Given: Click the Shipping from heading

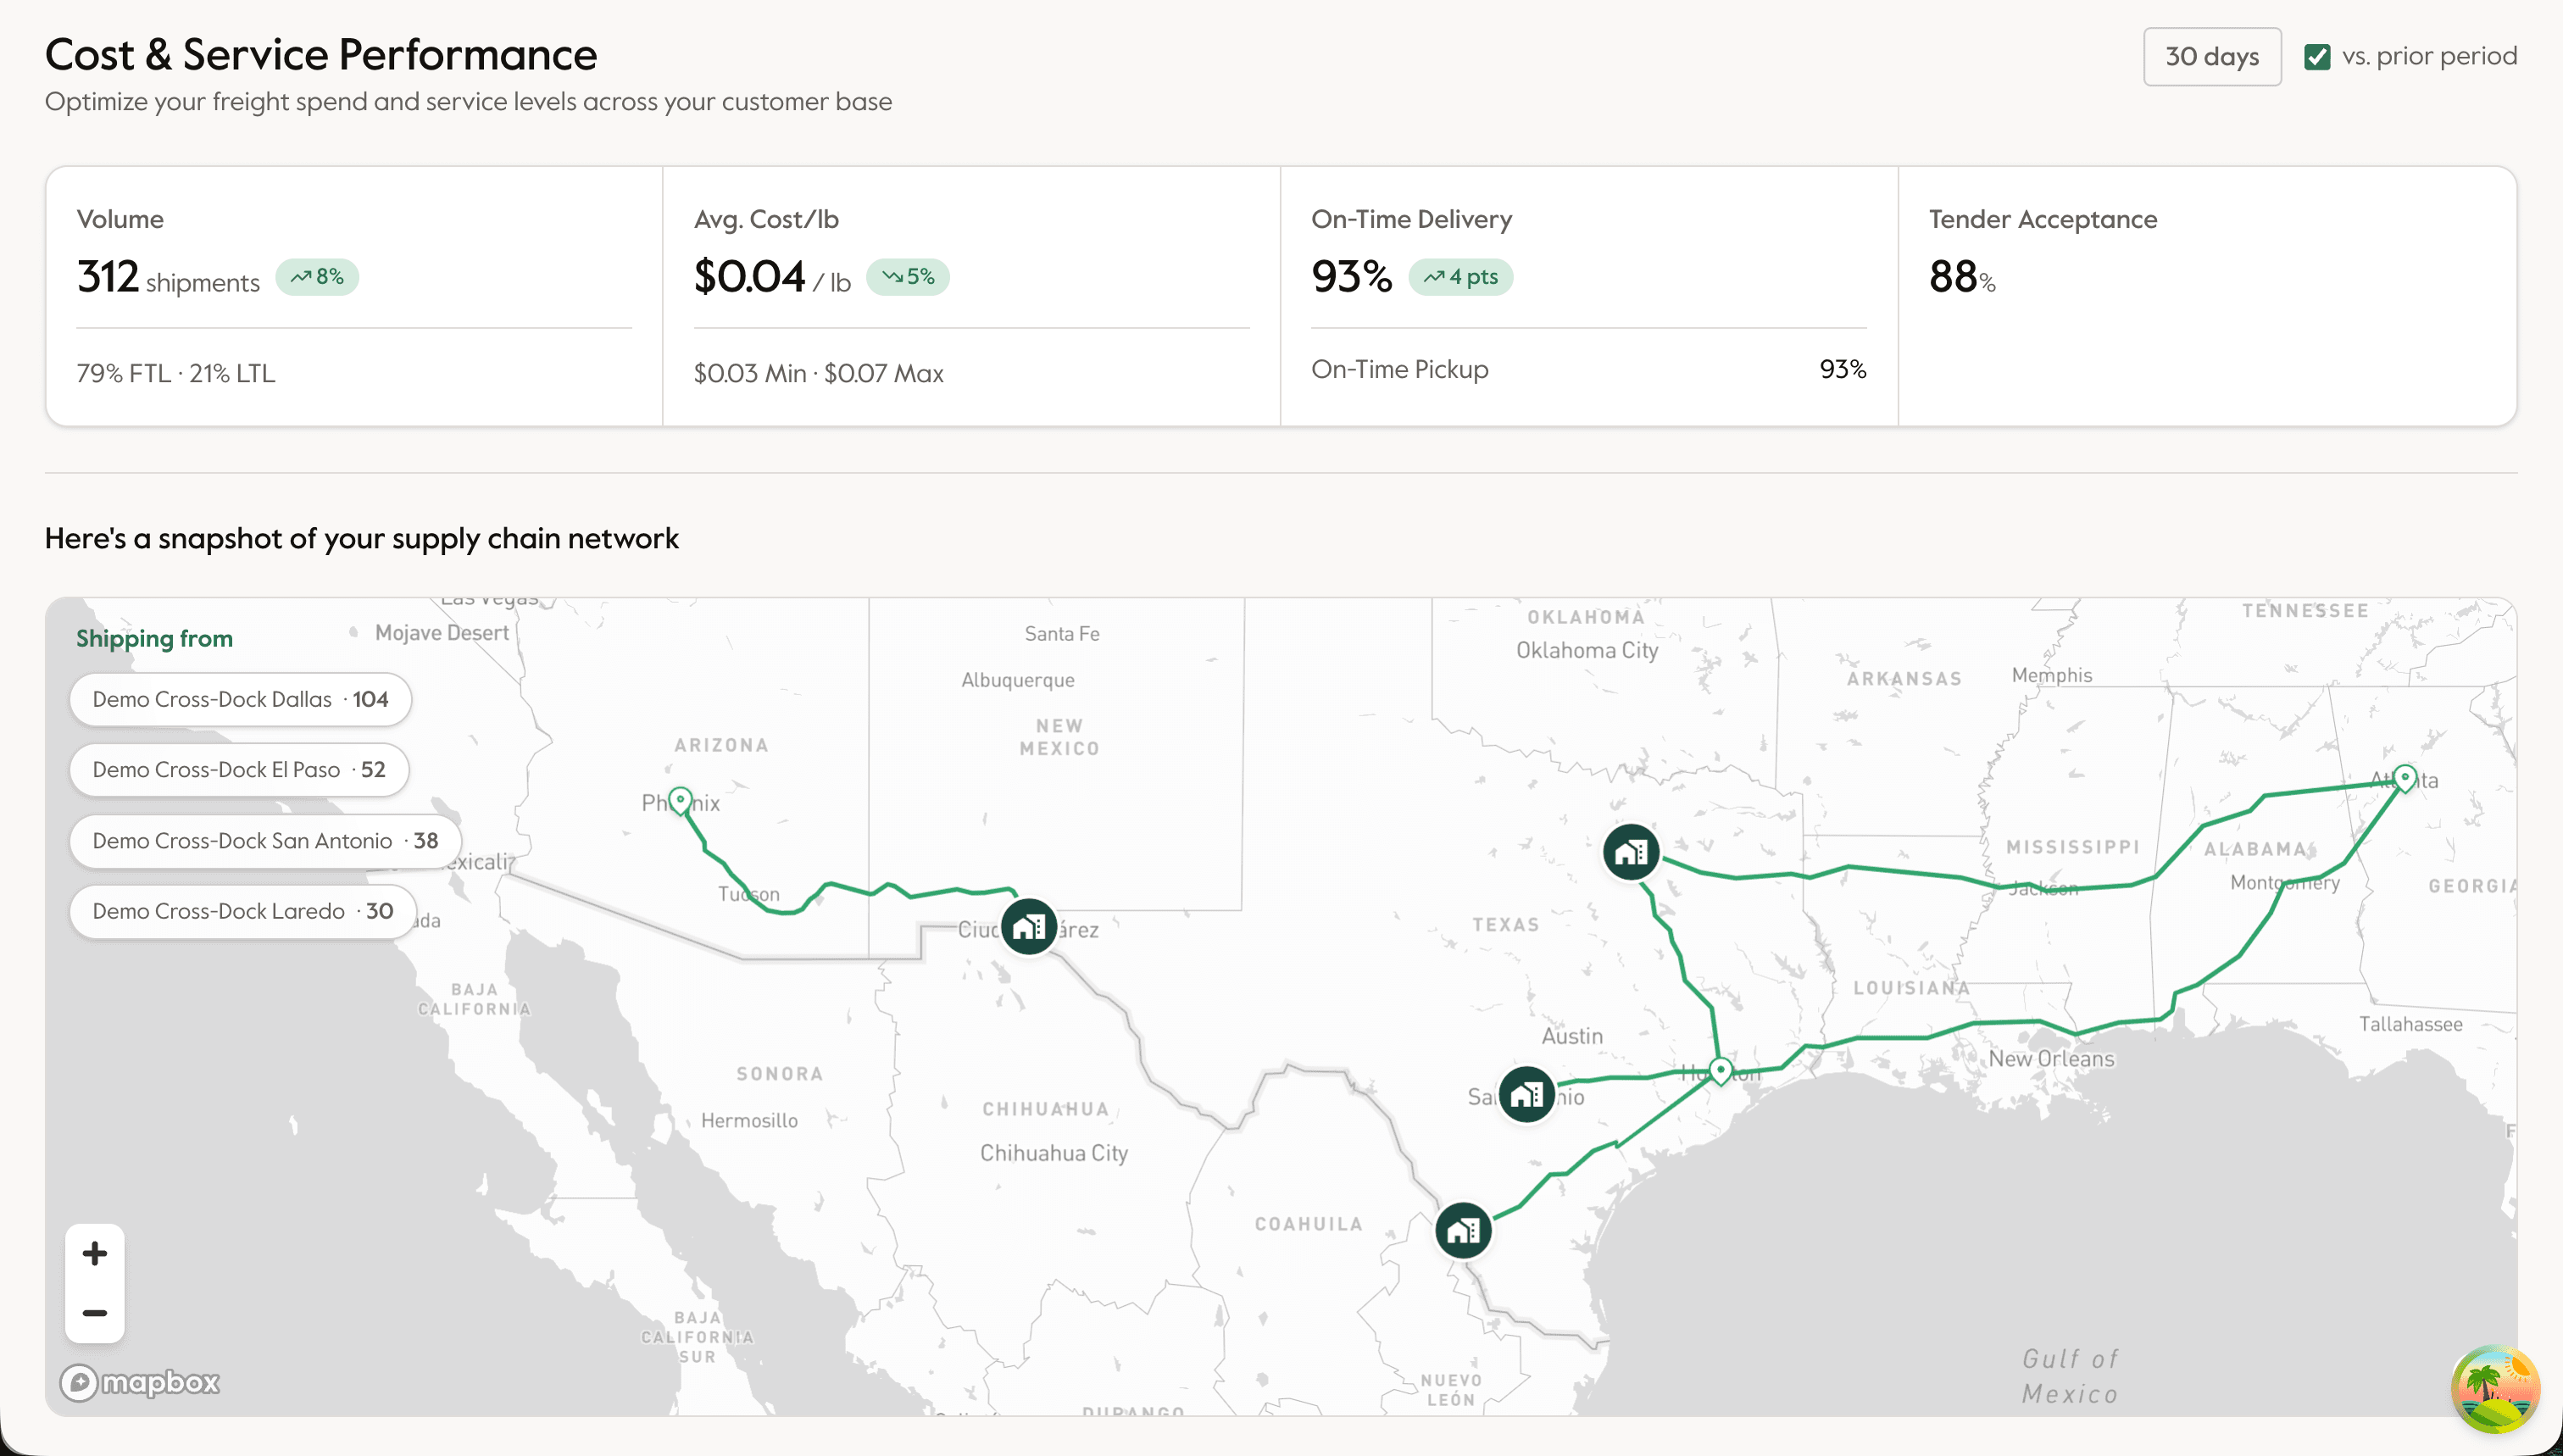Looking at the screenshot, I should click(x=154, y=638).
